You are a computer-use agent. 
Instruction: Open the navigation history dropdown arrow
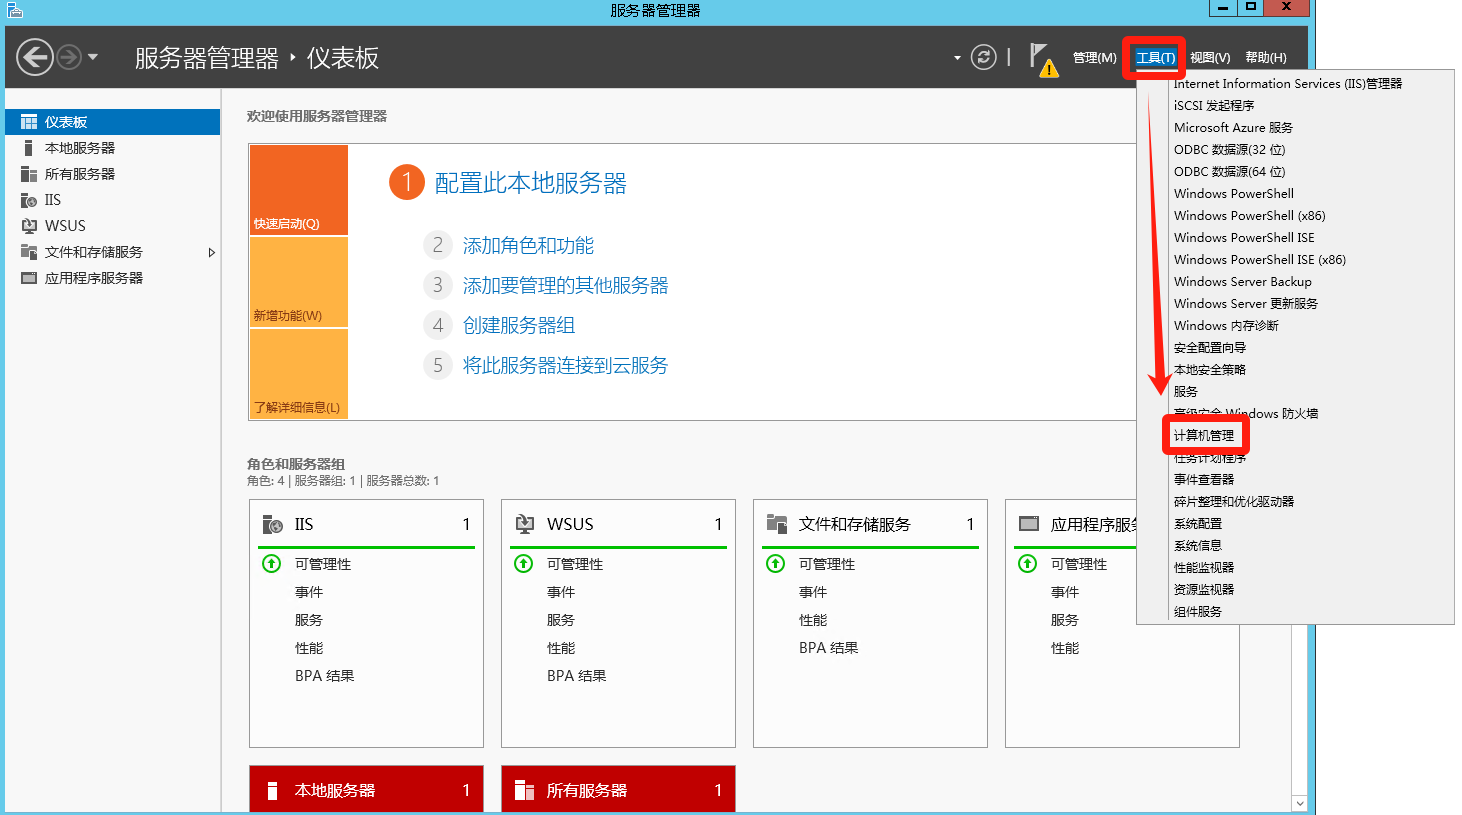click(93, 57)
